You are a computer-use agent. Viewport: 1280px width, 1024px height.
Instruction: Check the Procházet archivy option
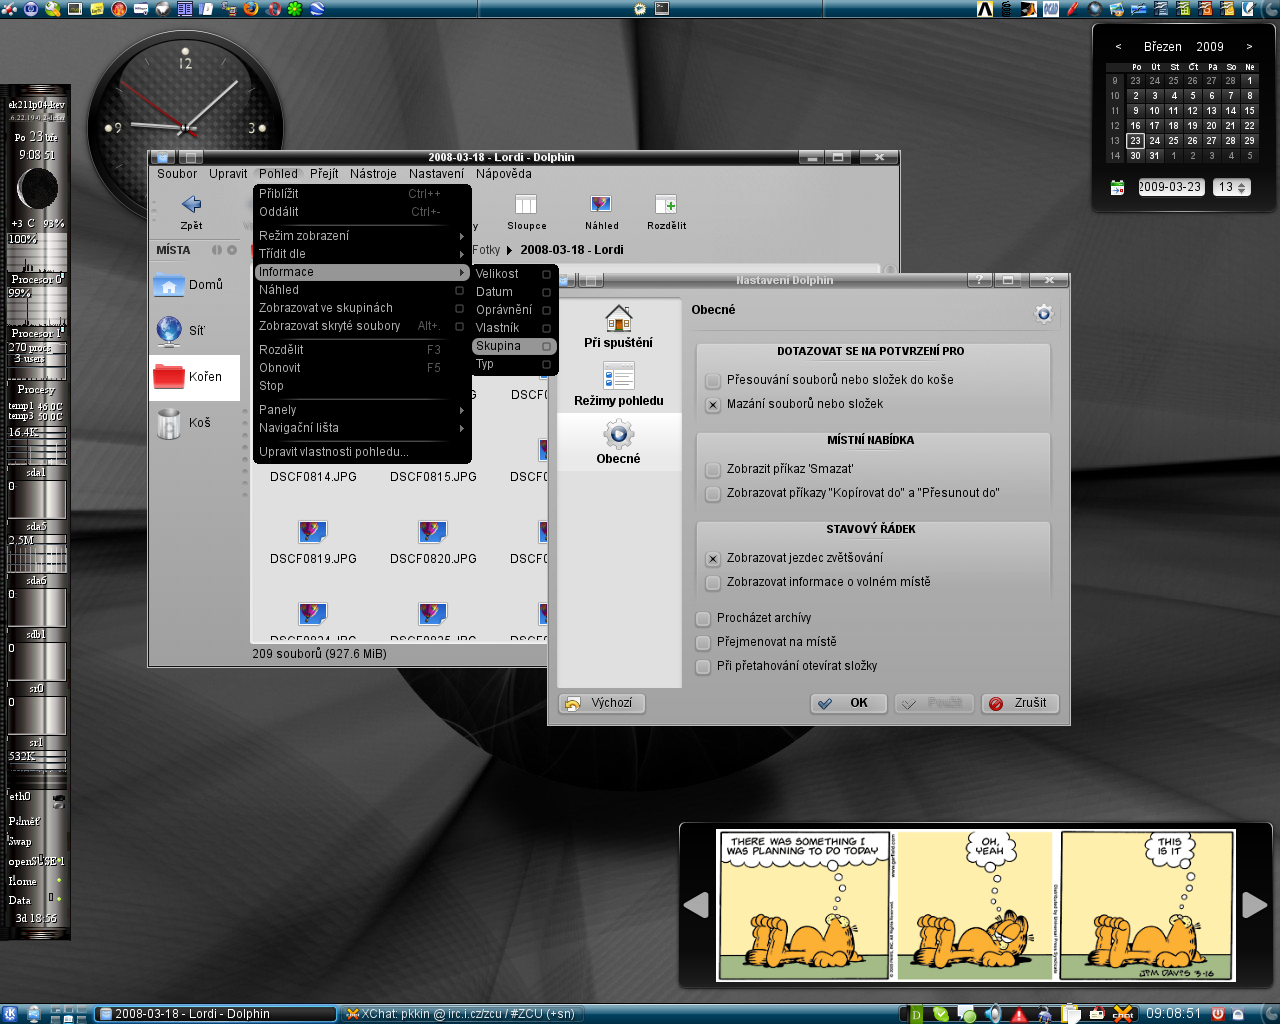(703, 619)
